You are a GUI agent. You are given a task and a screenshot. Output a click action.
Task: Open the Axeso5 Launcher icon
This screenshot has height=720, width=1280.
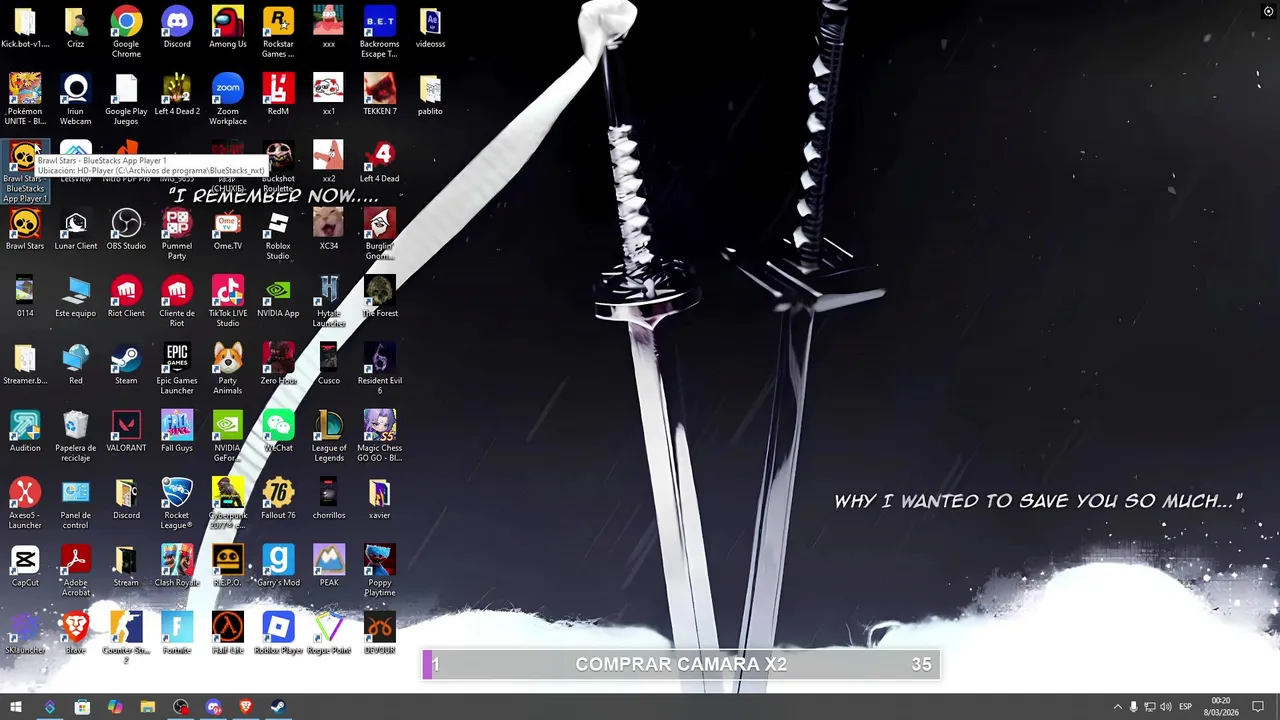tap(25, 502)
